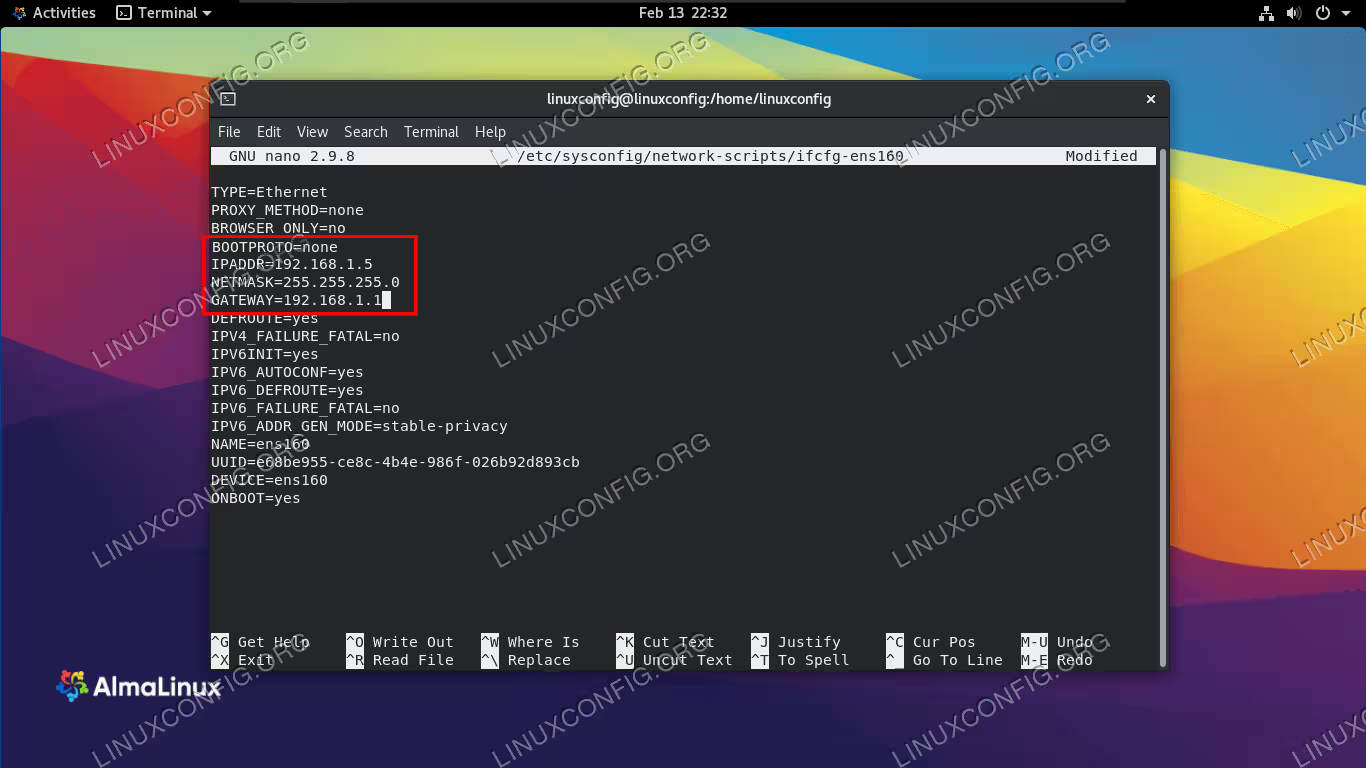Image resolution: width=1366 pixels, height=768 pixels.
Task: Click the DEVICE=ens160 line
Action: click(269, 480)
